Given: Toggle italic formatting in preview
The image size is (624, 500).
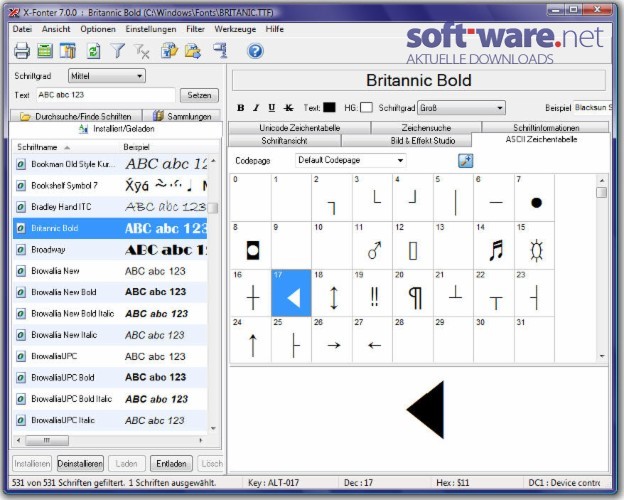Looking at the screenshot, I should tap(256, 108).
